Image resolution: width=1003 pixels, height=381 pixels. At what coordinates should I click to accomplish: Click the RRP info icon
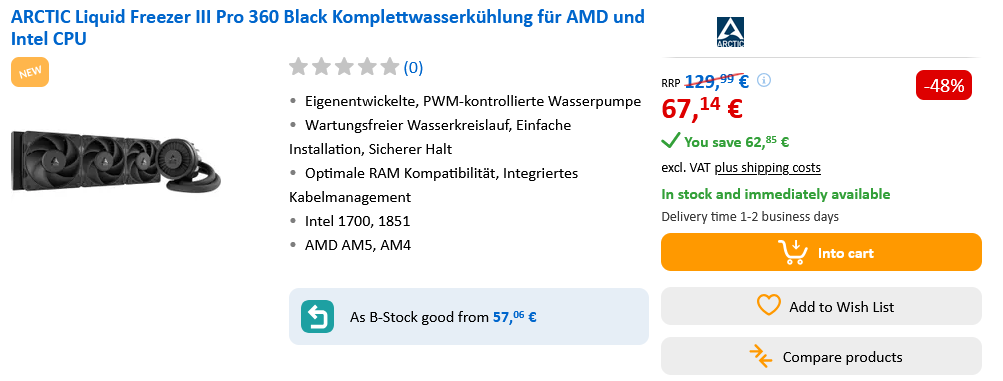764,81
